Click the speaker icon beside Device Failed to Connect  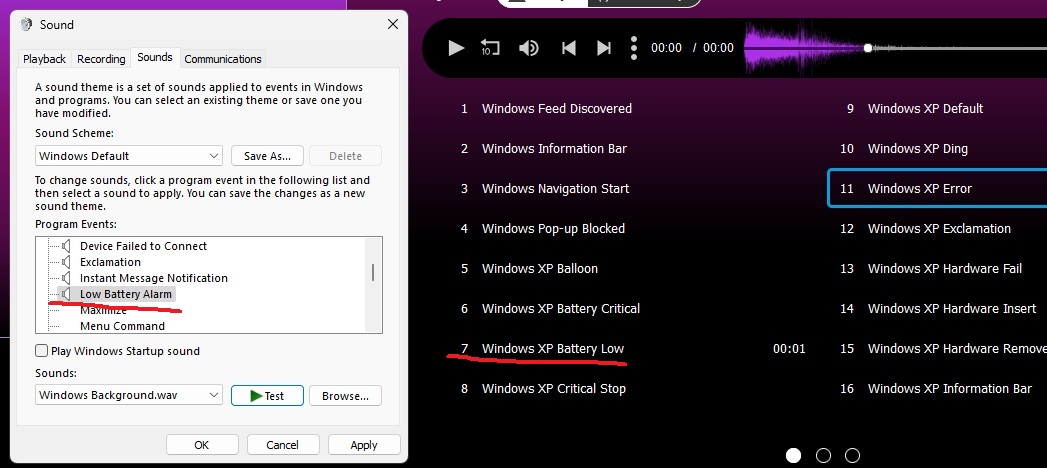66,246
